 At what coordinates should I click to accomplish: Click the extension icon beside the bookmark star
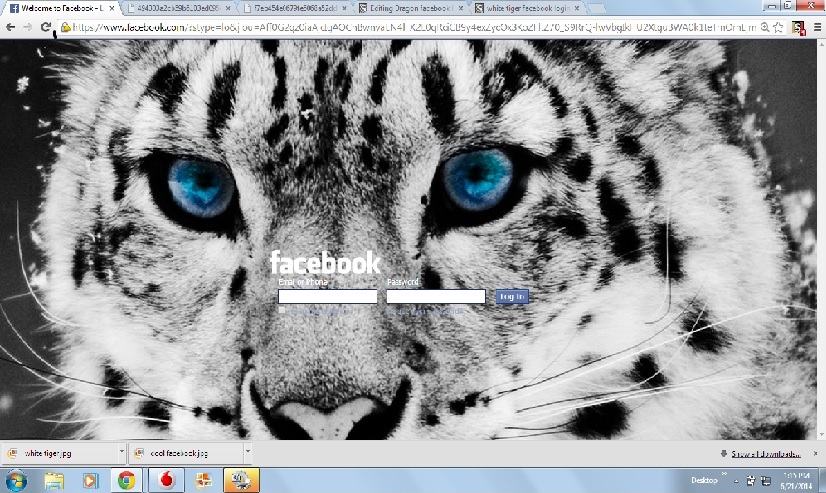point(799,28)
